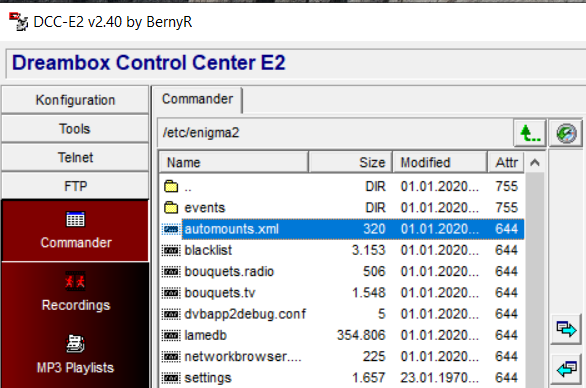Open the Recordings section in sidebar
The height and width of the screenshot is (388, 586).
pyautogui.click(x=75, y=293)
